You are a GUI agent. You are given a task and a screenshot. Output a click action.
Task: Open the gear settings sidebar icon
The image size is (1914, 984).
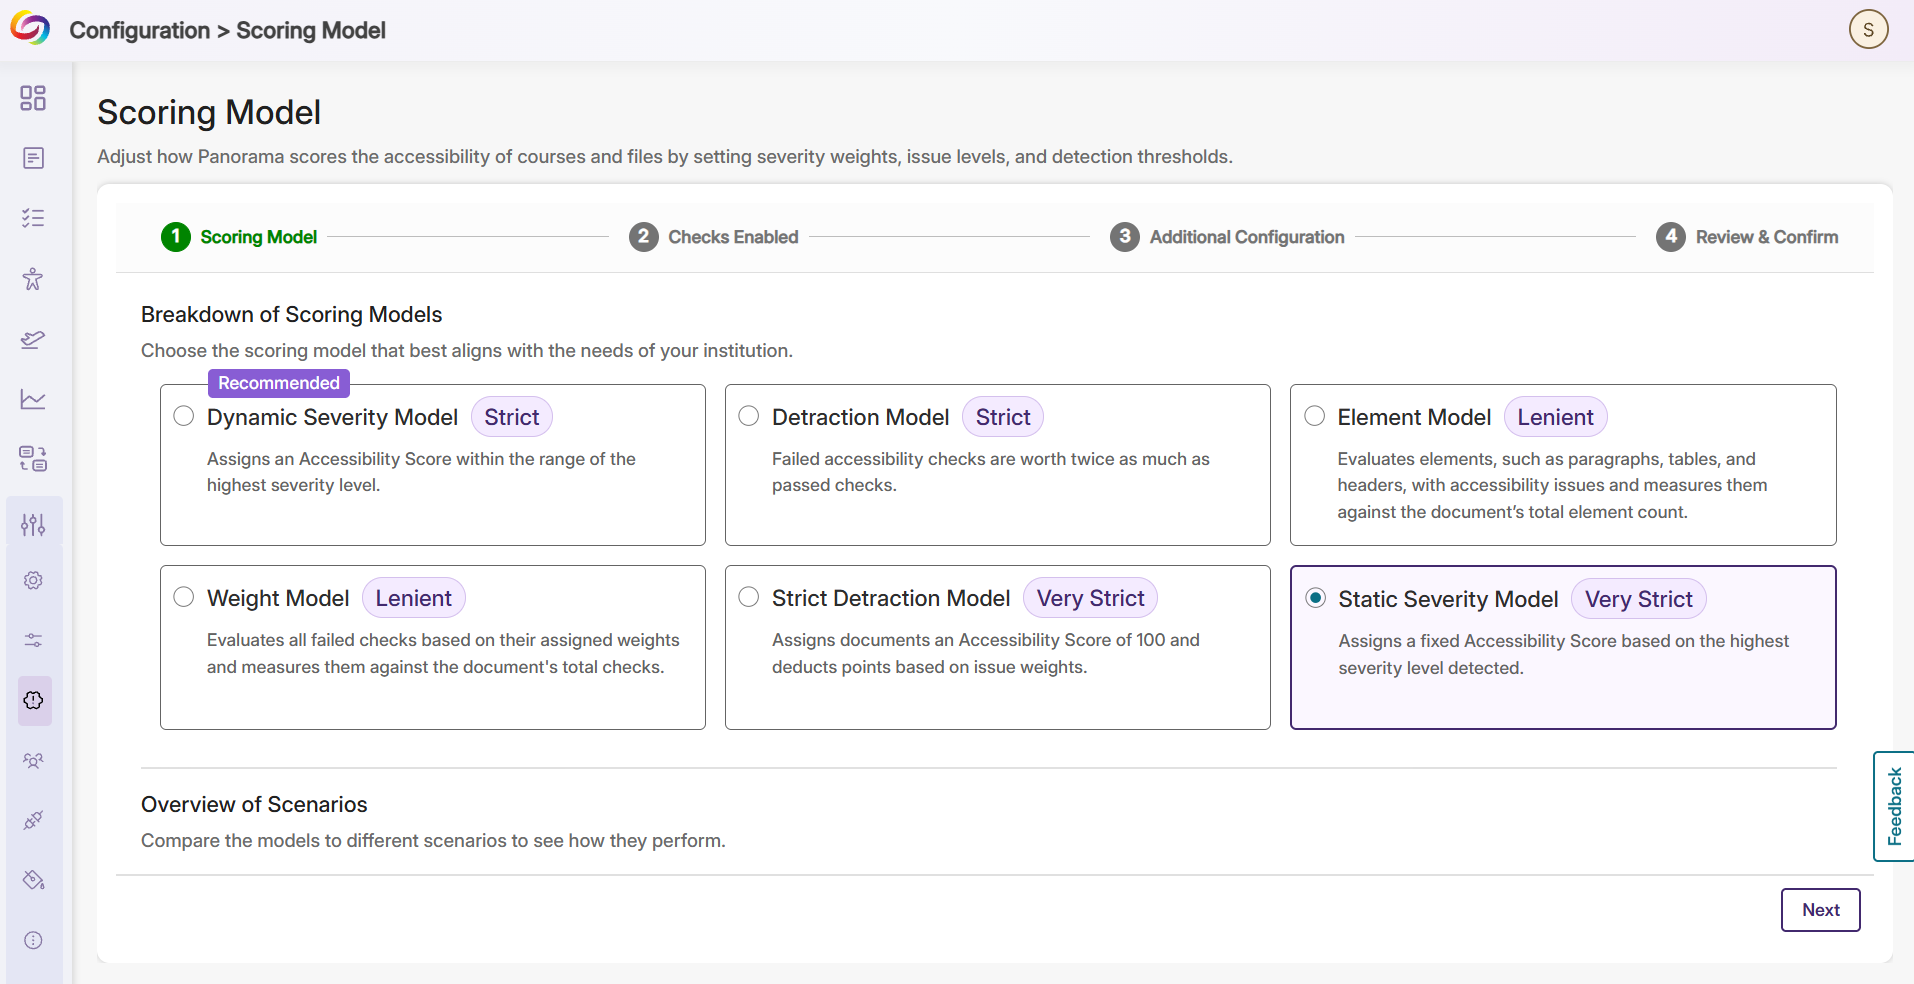(33, 580)
